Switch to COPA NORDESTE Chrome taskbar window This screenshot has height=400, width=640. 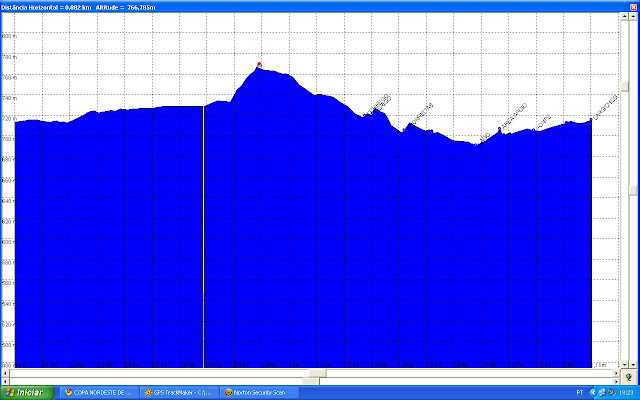tap(99, 393)
